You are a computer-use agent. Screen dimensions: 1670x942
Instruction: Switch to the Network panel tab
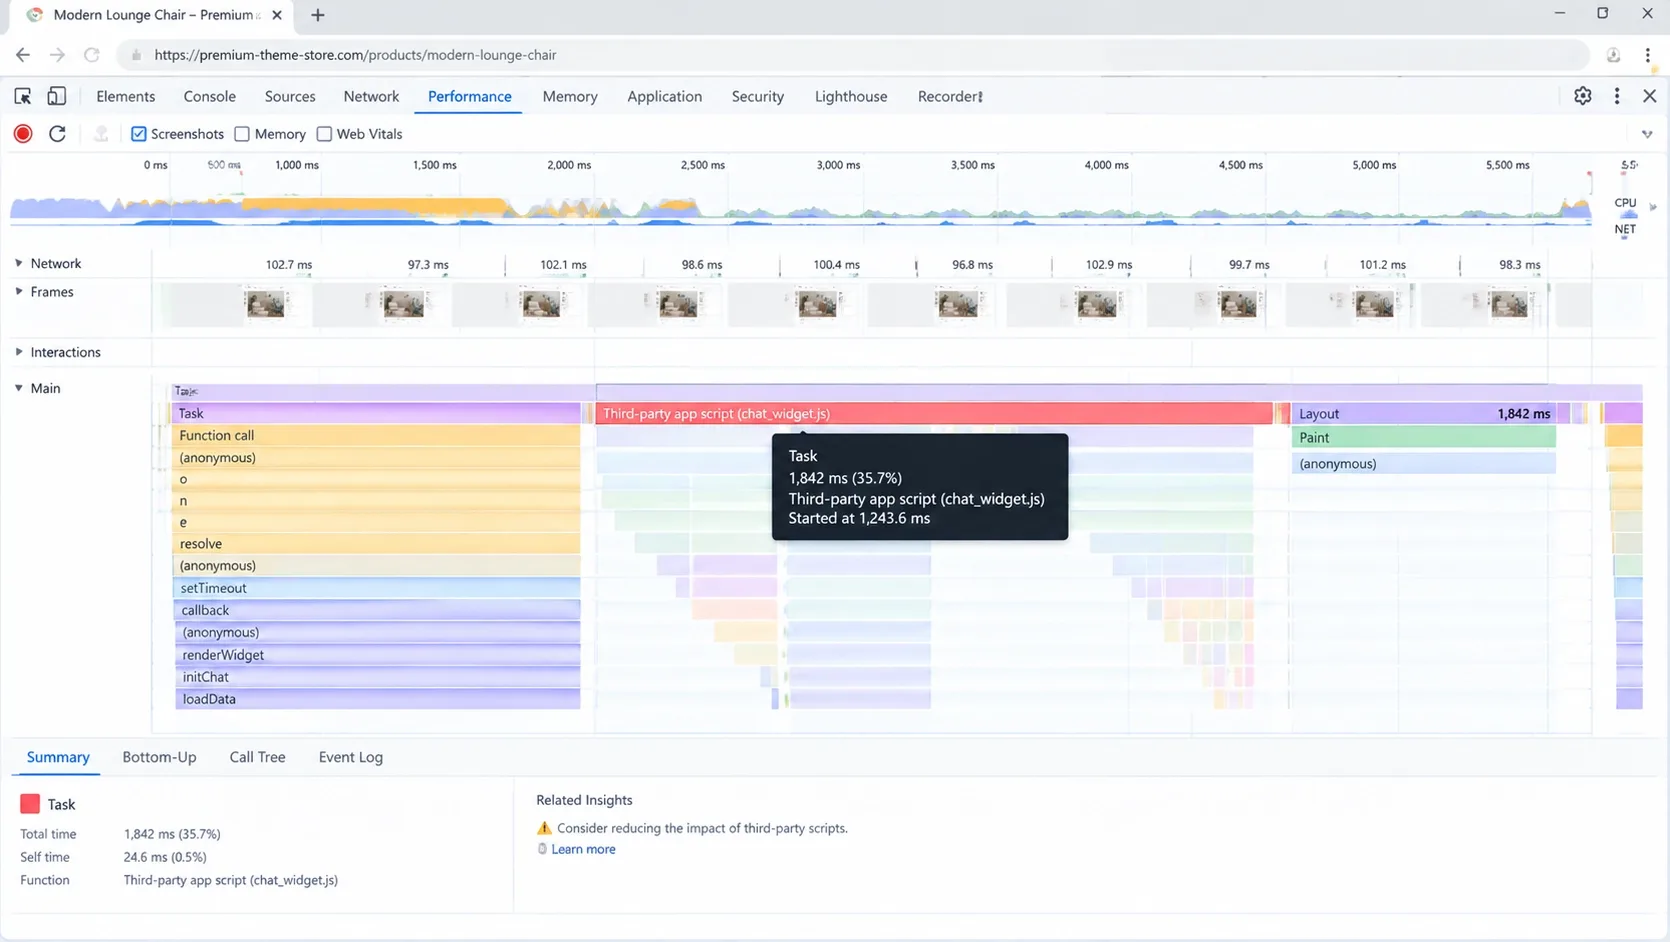(x=371, y=96)
